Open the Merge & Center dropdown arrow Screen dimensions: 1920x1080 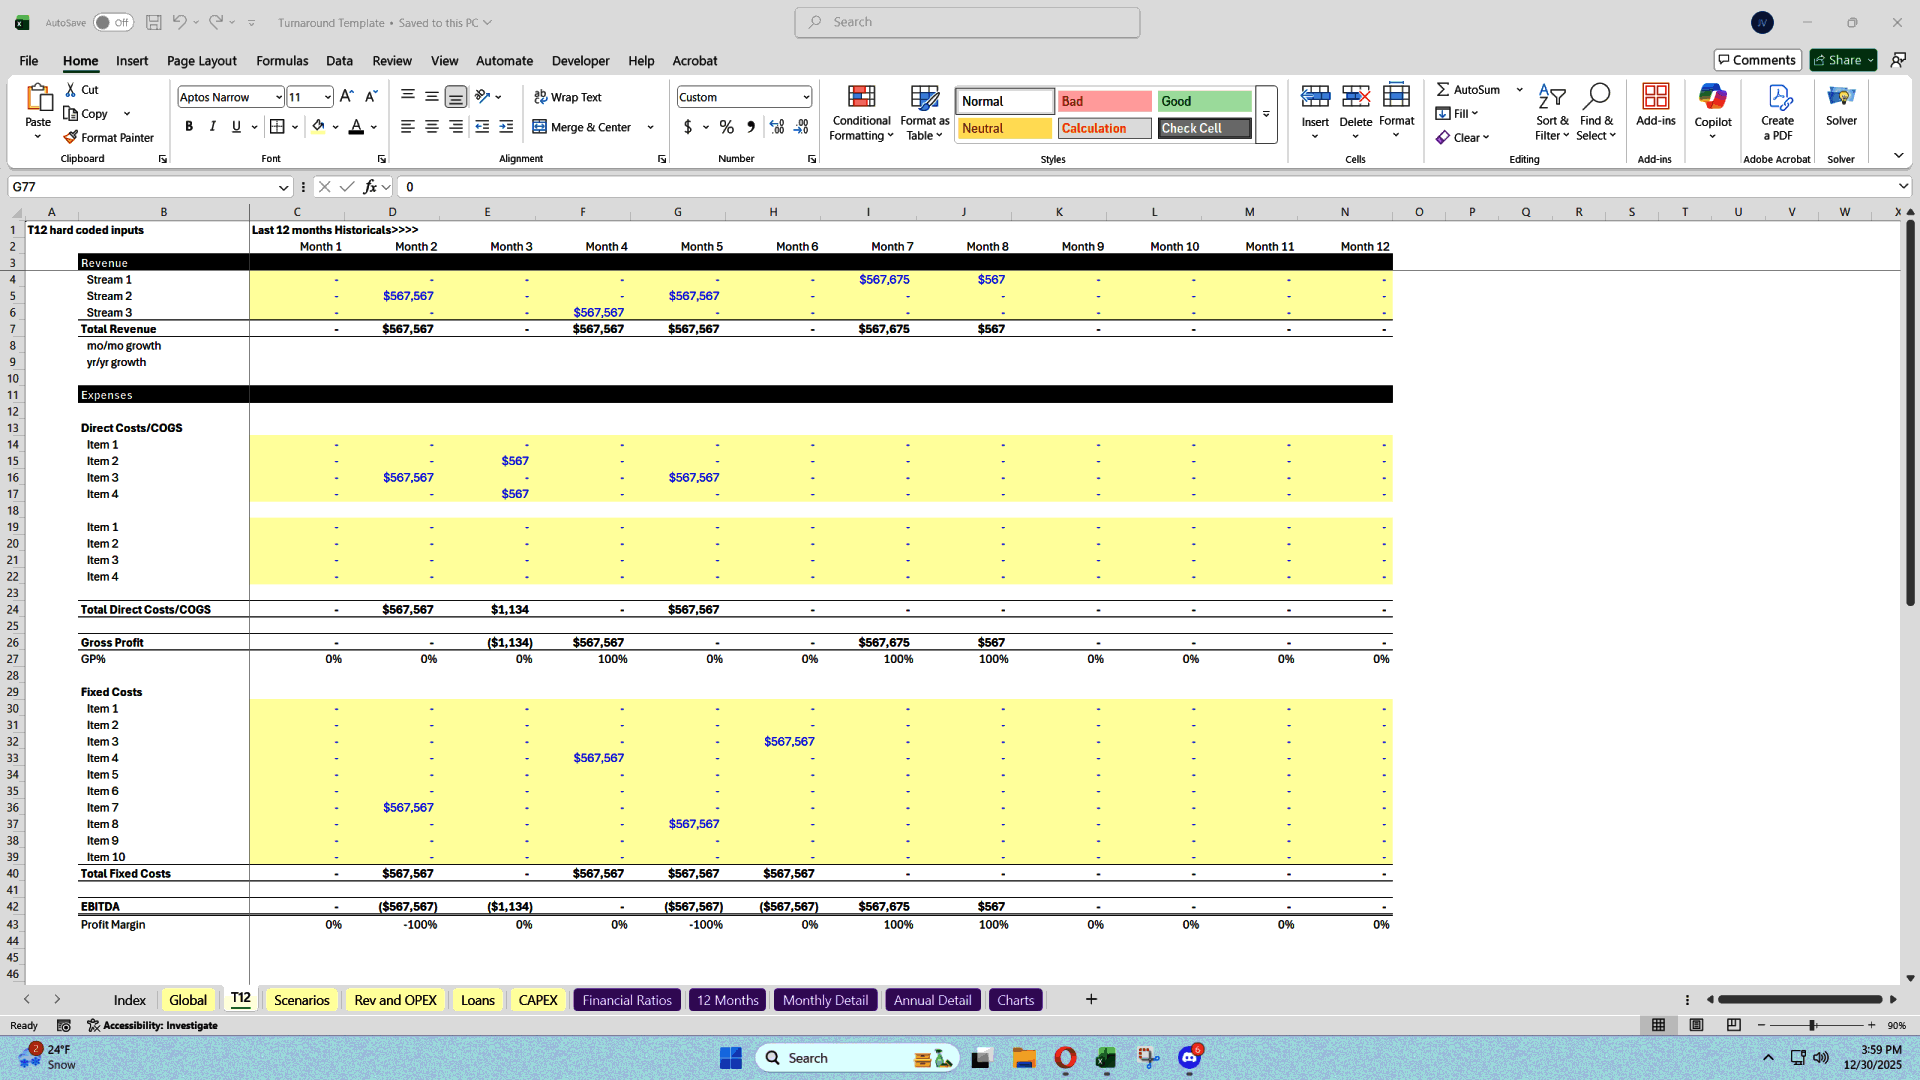tap(650, 127)
